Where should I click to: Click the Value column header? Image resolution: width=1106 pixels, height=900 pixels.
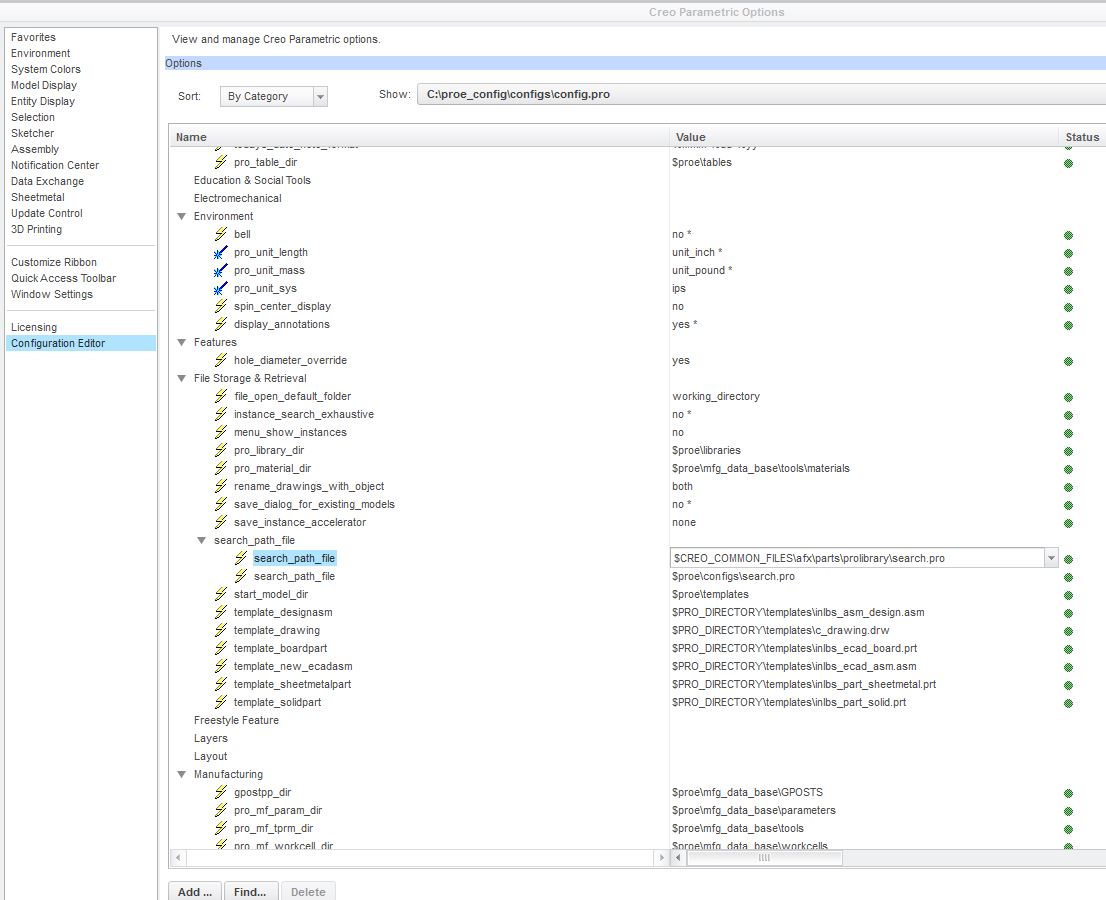click(x=863, y=137)
